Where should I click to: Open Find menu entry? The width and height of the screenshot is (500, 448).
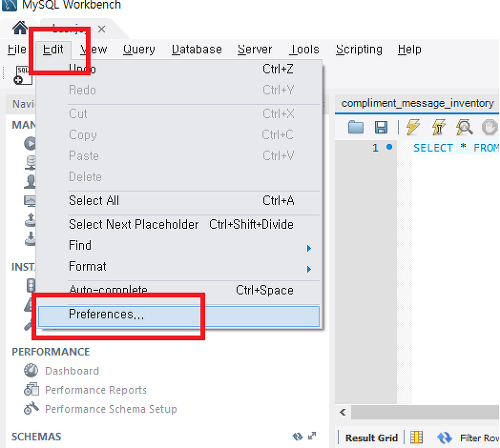[x=179, y=246]
